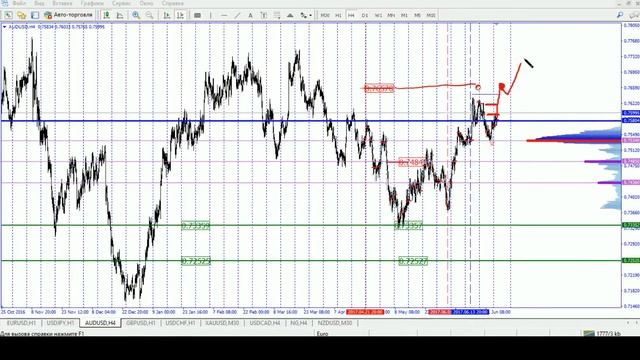Click the Euro status bar entry

coord(322,333)
